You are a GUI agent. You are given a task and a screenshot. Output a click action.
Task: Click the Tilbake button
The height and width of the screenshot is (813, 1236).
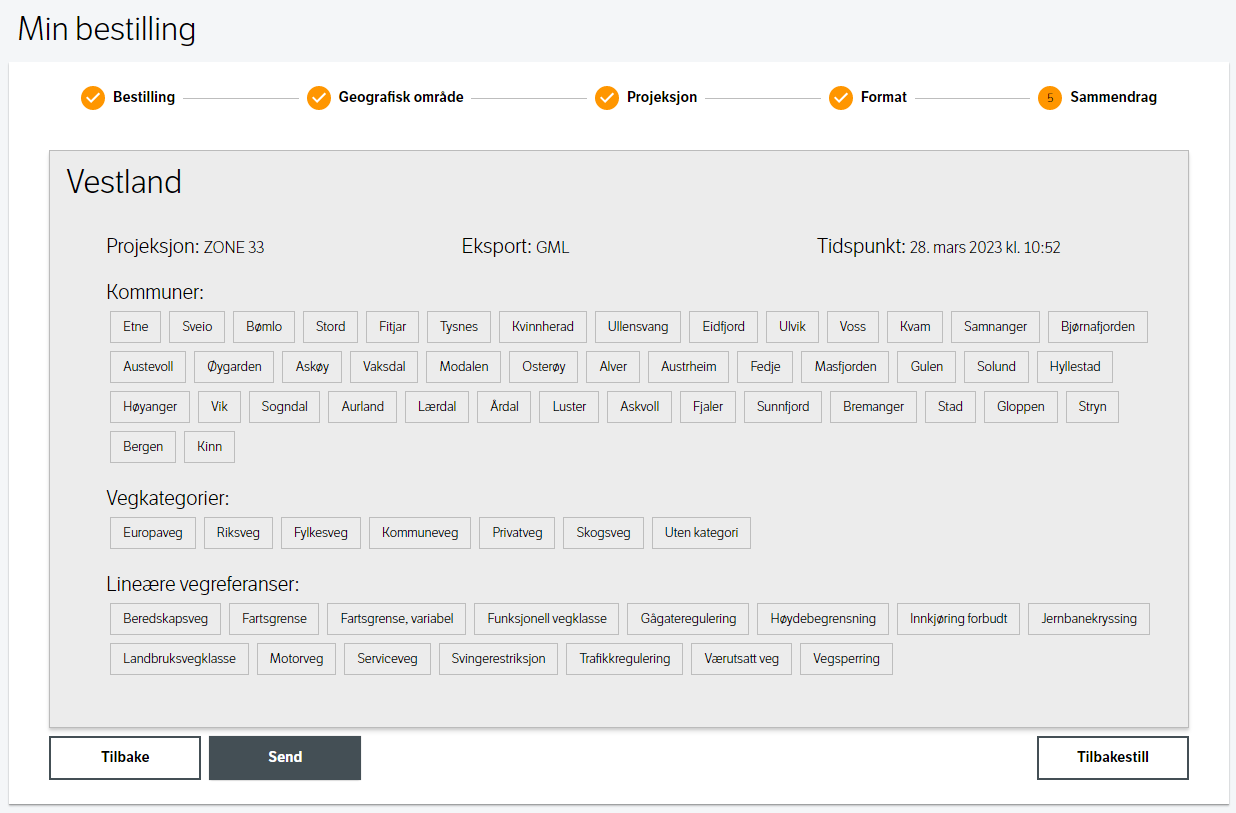click(125, 757)
